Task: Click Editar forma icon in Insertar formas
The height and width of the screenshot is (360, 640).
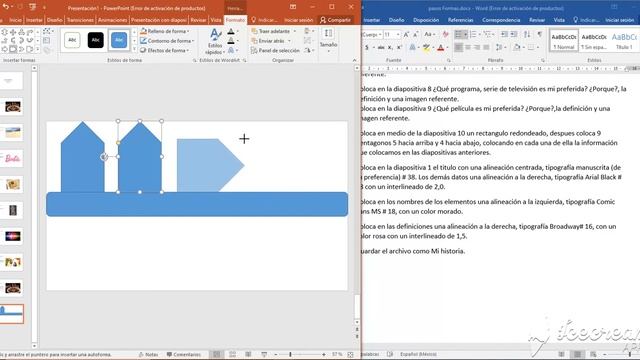Action: 47,31
